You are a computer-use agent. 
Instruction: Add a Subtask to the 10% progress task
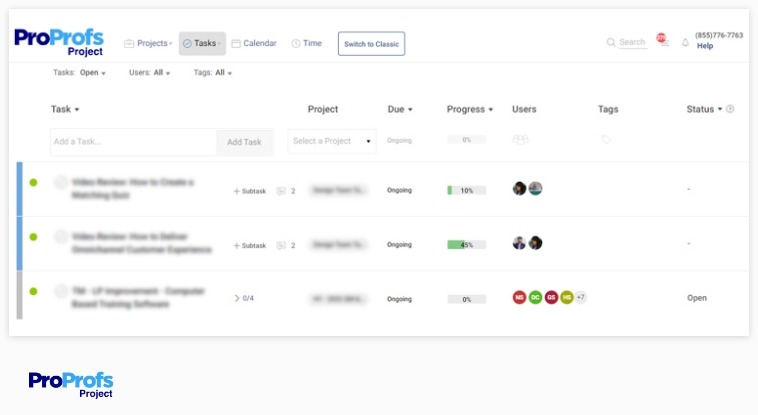click(x=250, y=191)
